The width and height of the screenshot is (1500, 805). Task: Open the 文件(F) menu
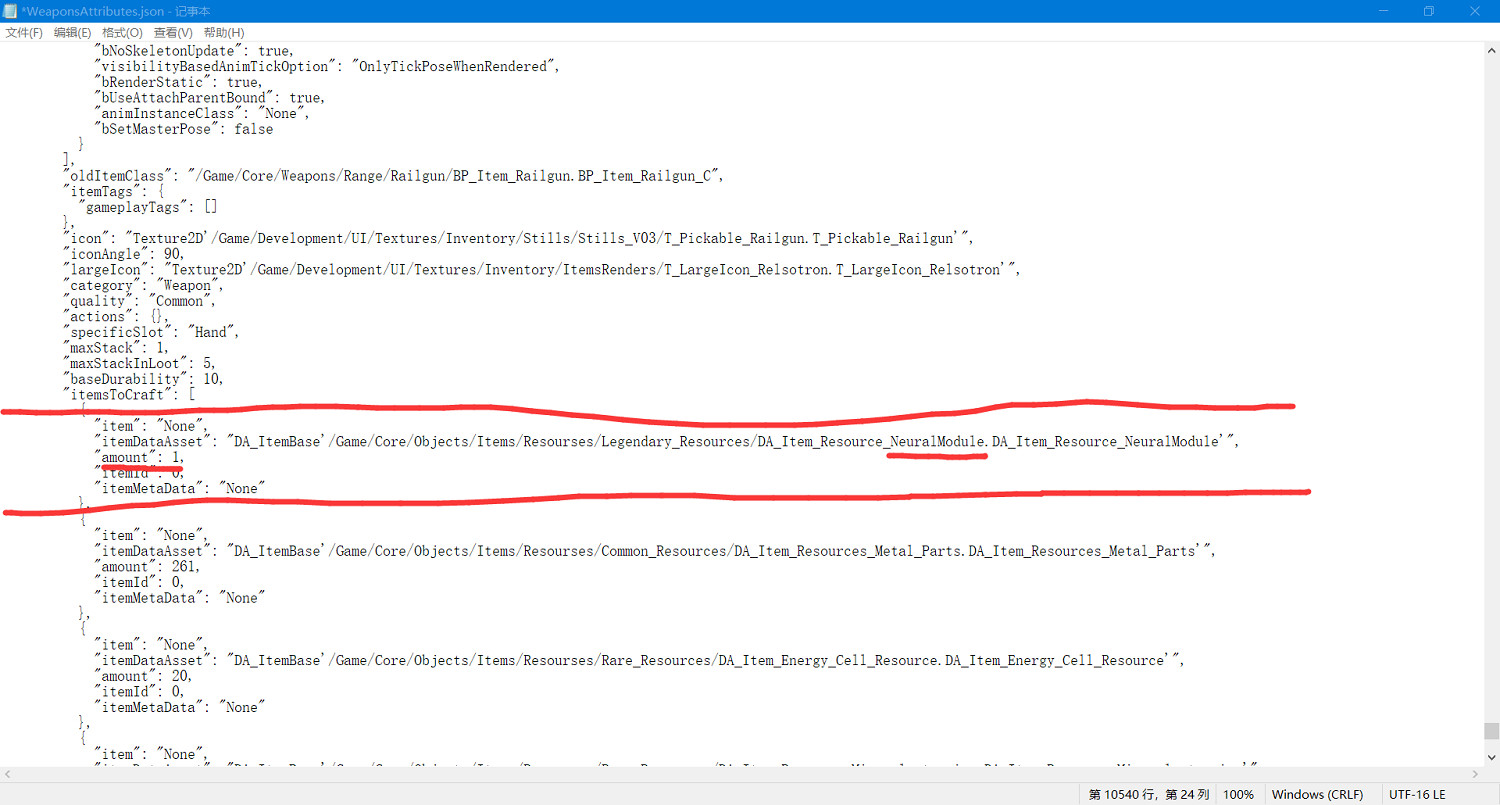[x=25, y=33]
